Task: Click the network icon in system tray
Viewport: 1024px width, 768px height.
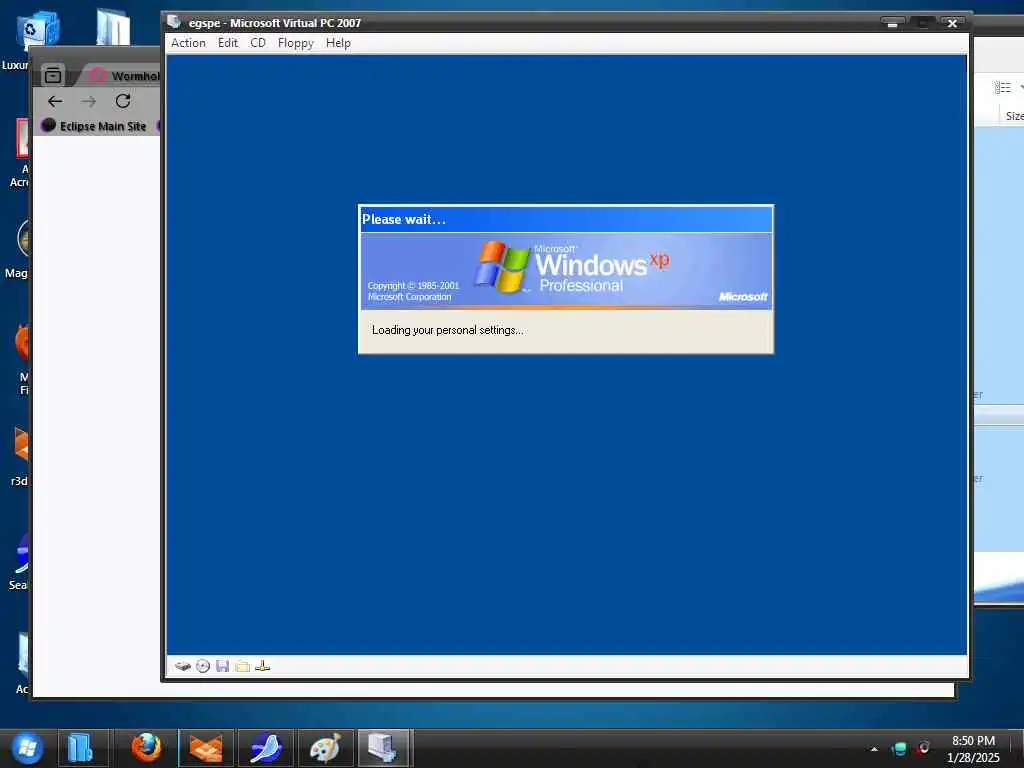Action: (899, 748)
